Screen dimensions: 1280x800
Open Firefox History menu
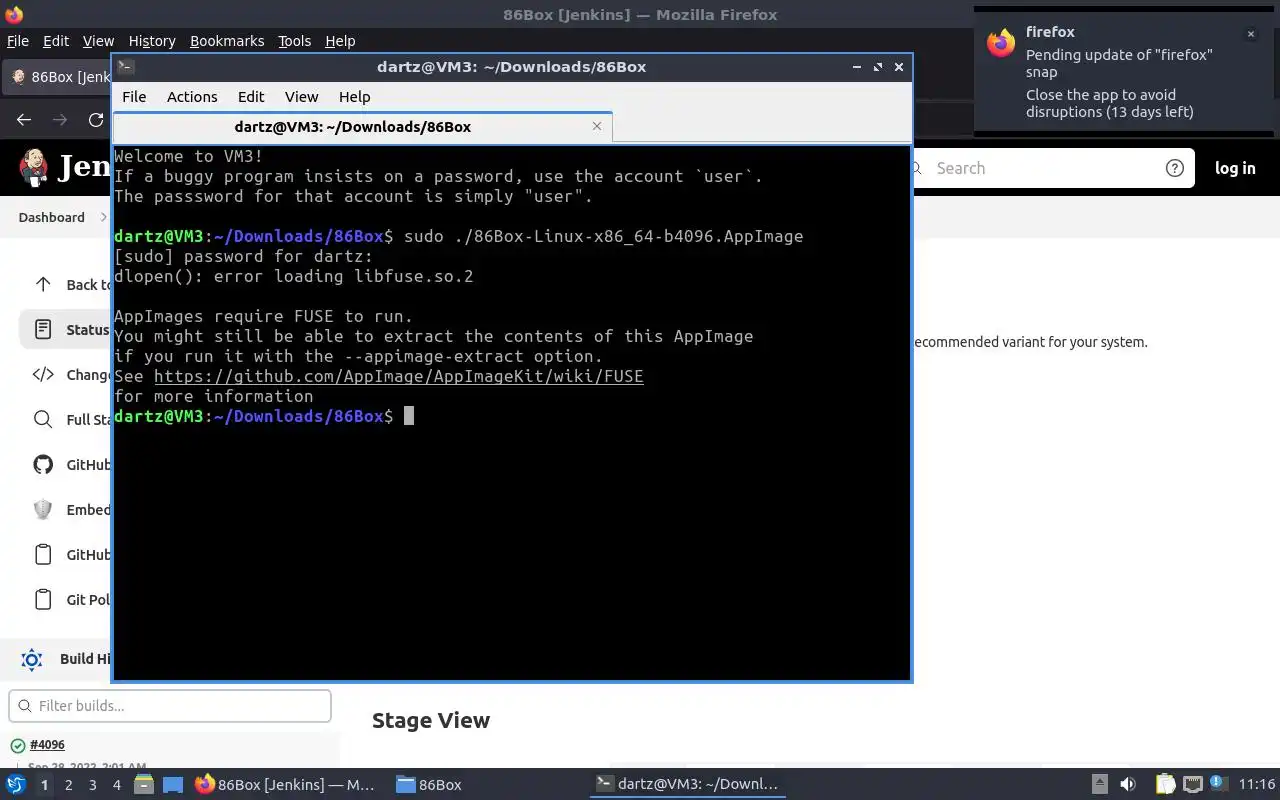152,41
